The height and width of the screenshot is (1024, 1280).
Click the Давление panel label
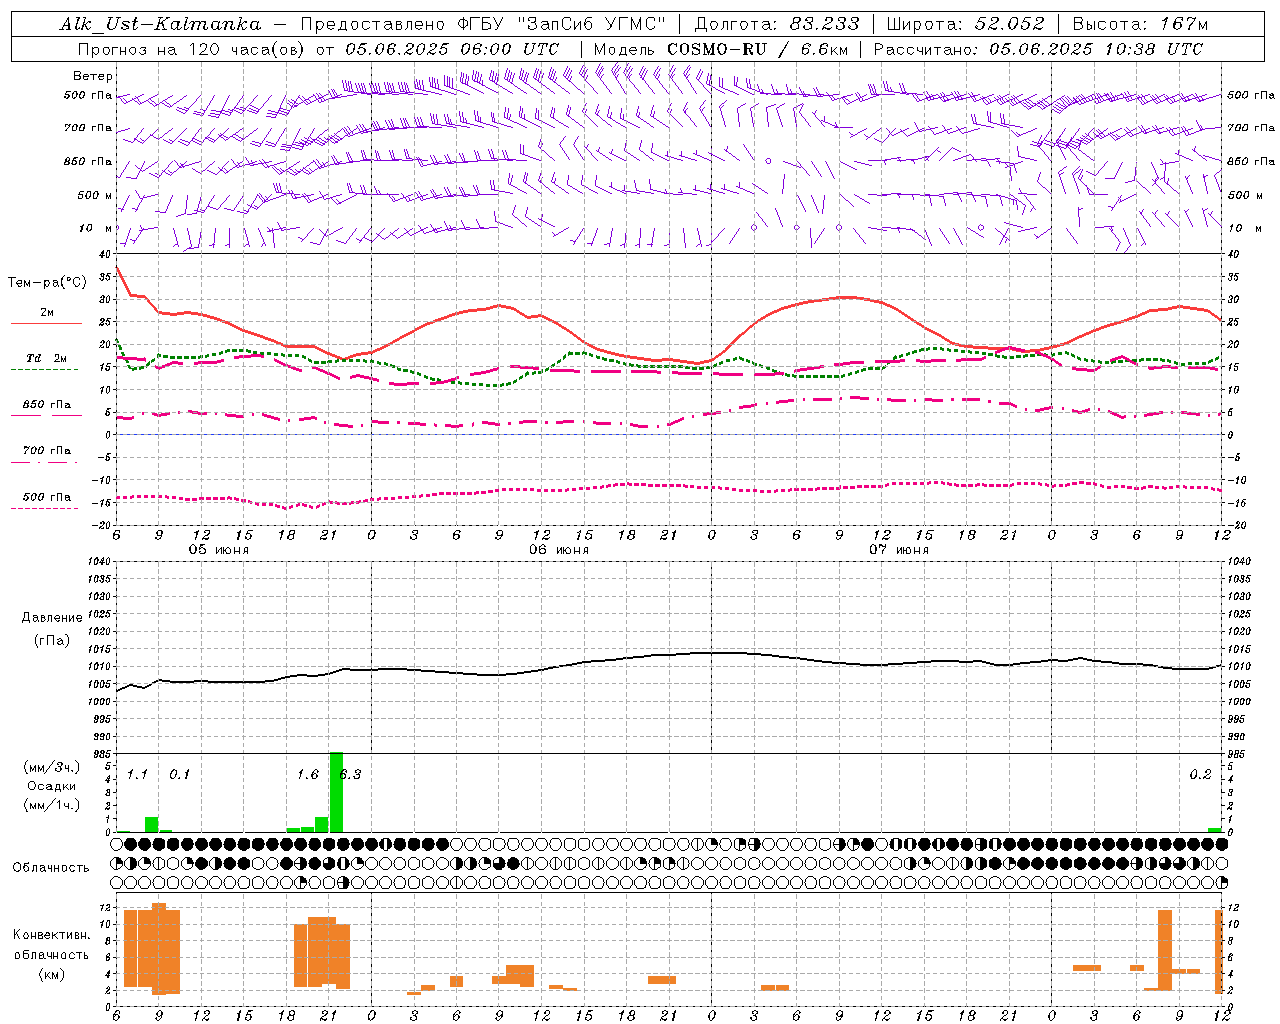[x=52, y=618]
